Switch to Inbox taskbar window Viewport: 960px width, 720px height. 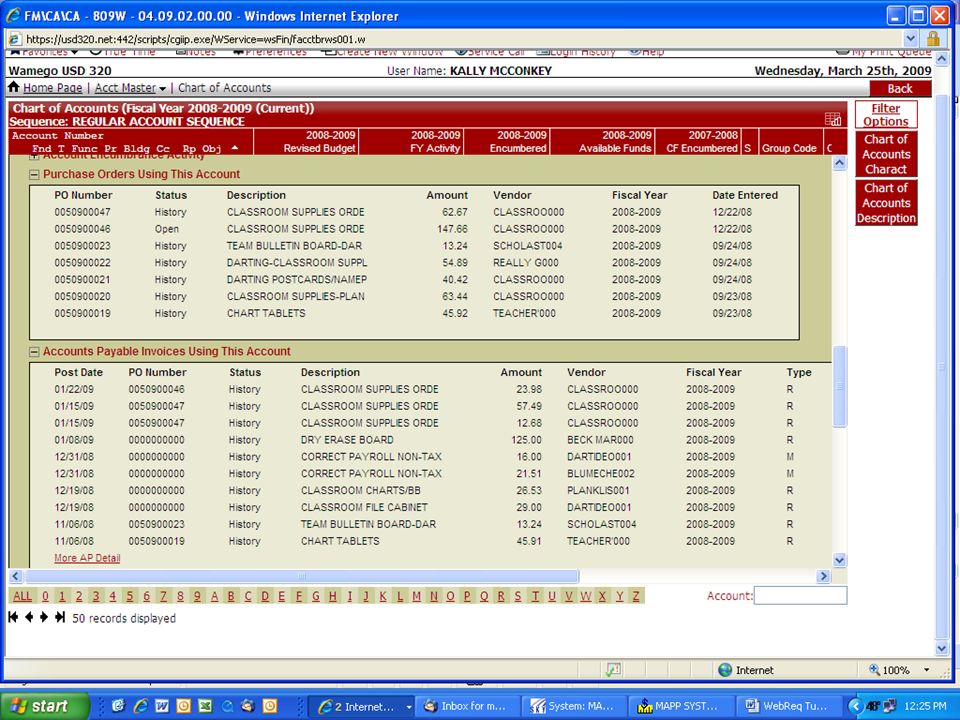click(x=468, y=706)
